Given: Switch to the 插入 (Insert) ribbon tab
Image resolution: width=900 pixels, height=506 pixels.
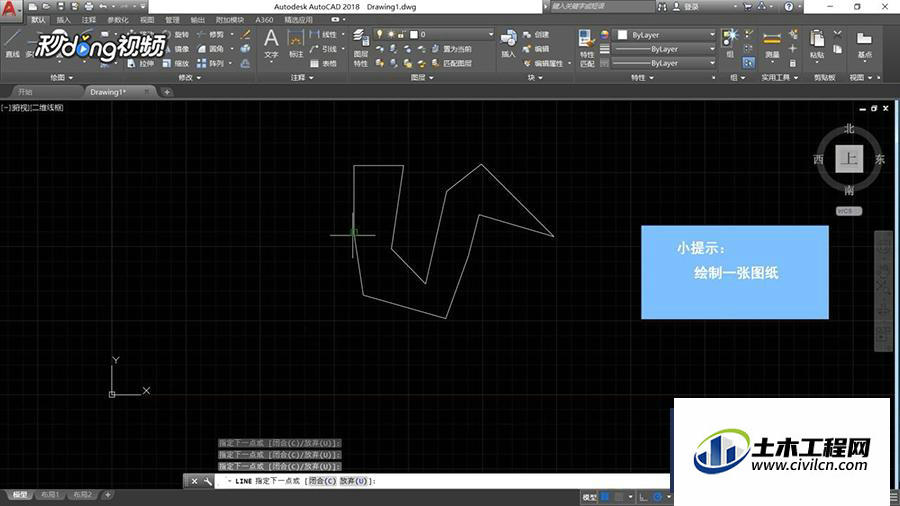Looking at the screenshot, I should point(63,20).
